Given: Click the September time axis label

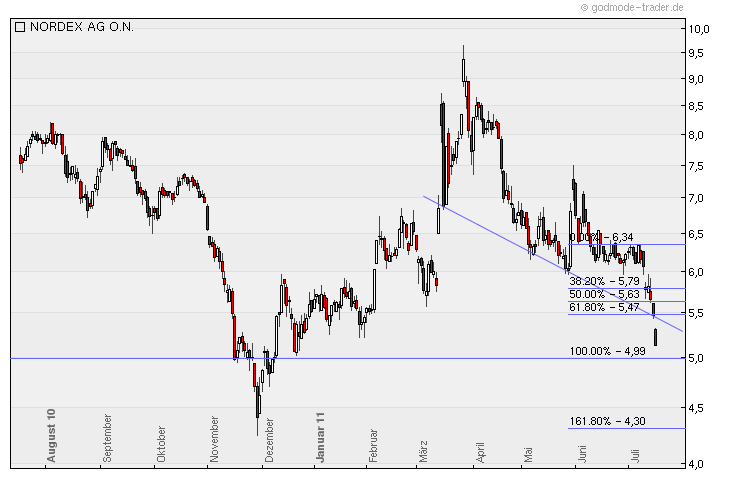Looking at the screenshot, I should 107,438.
